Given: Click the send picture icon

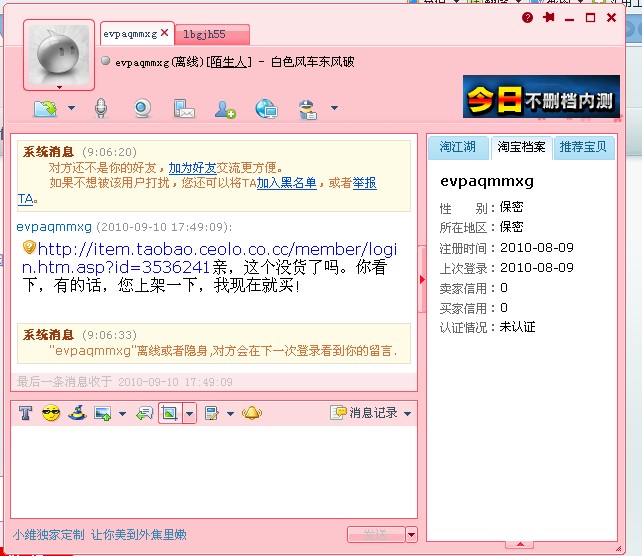Looking at the screenshot, I should click(x=103, y=414).
